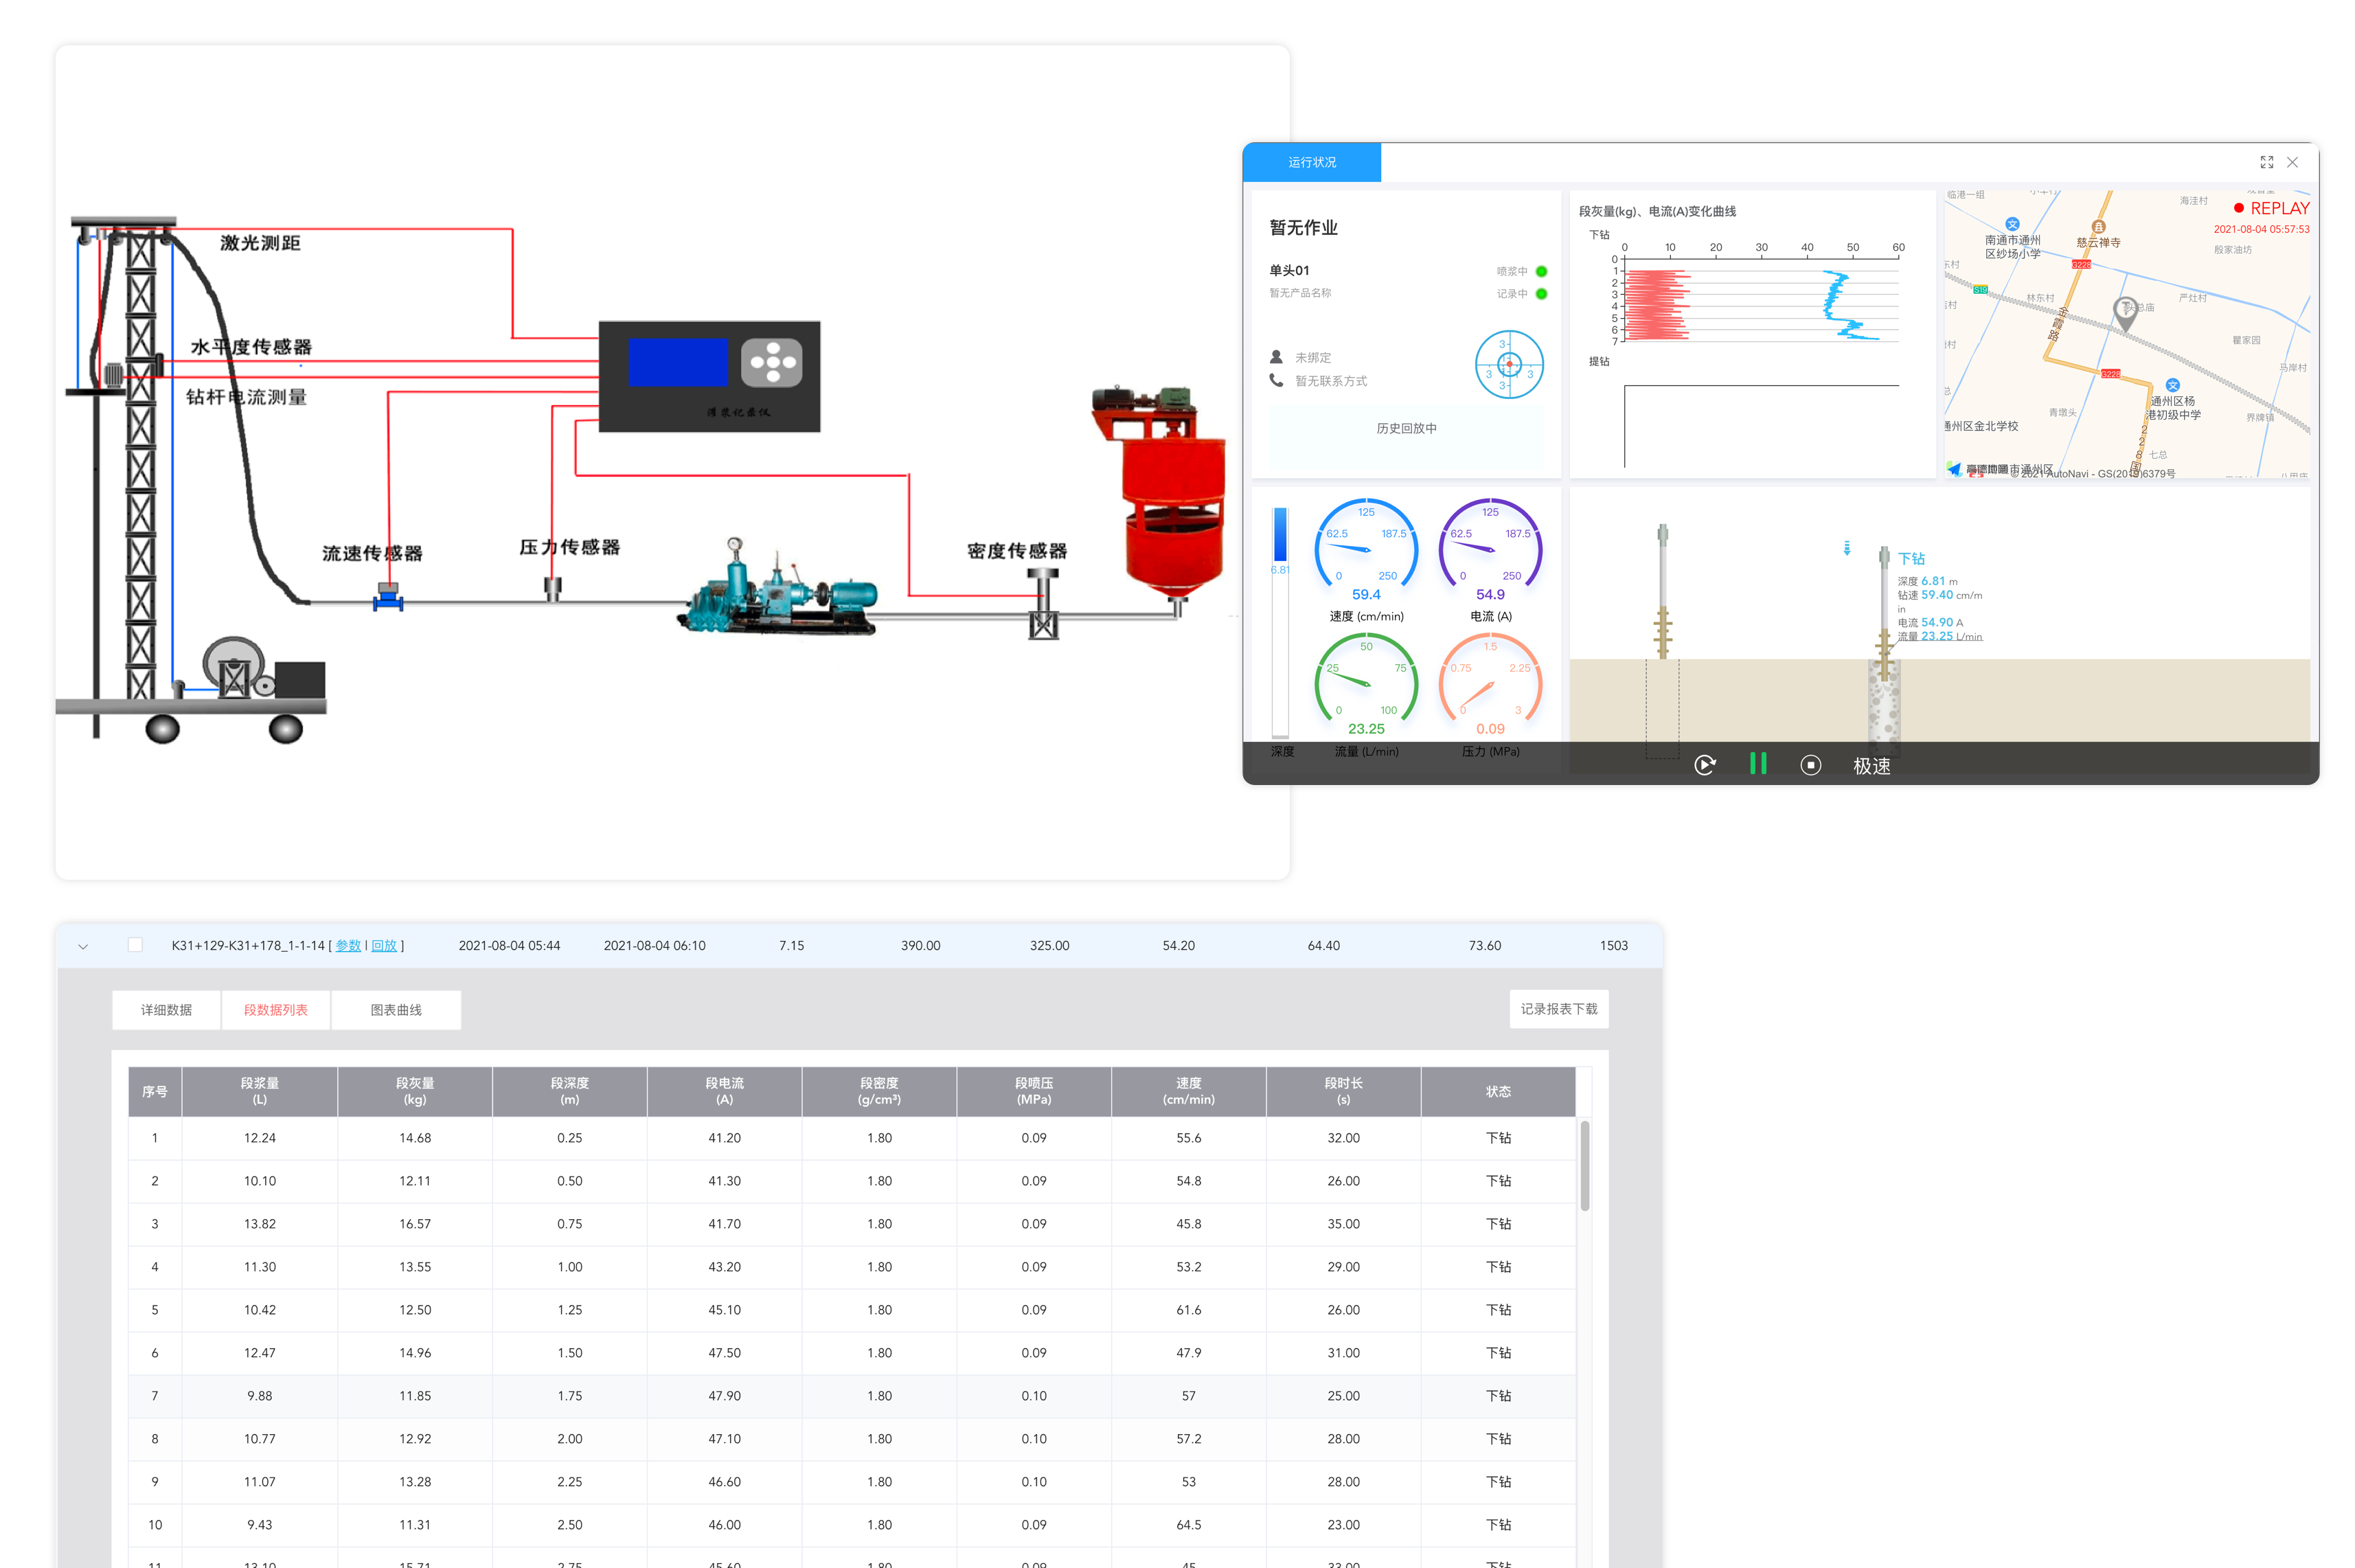Viewport: 2355px width, 1568px height.
Task: Click the replay restart icon
Action: click(x=1704, y=765)
